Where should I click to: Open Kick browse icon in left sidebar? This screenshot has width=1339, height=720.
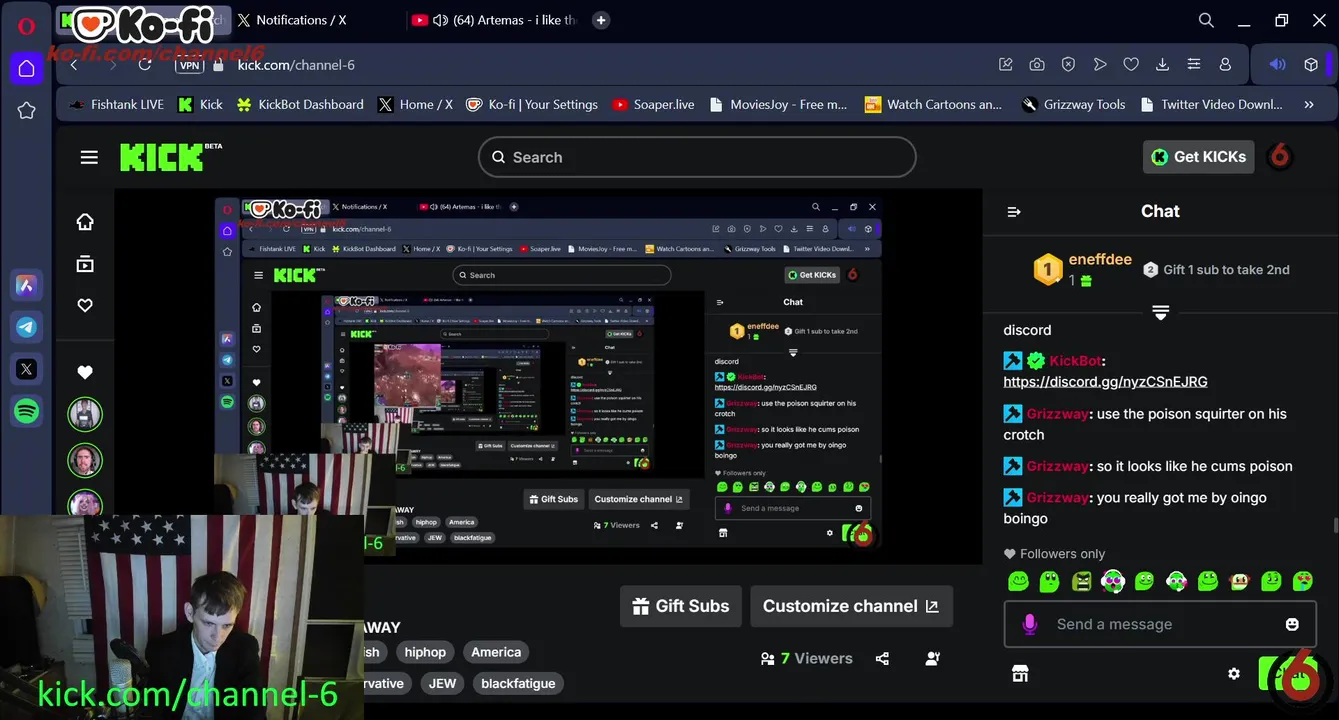pyautogui.click(x=85, y=264)
